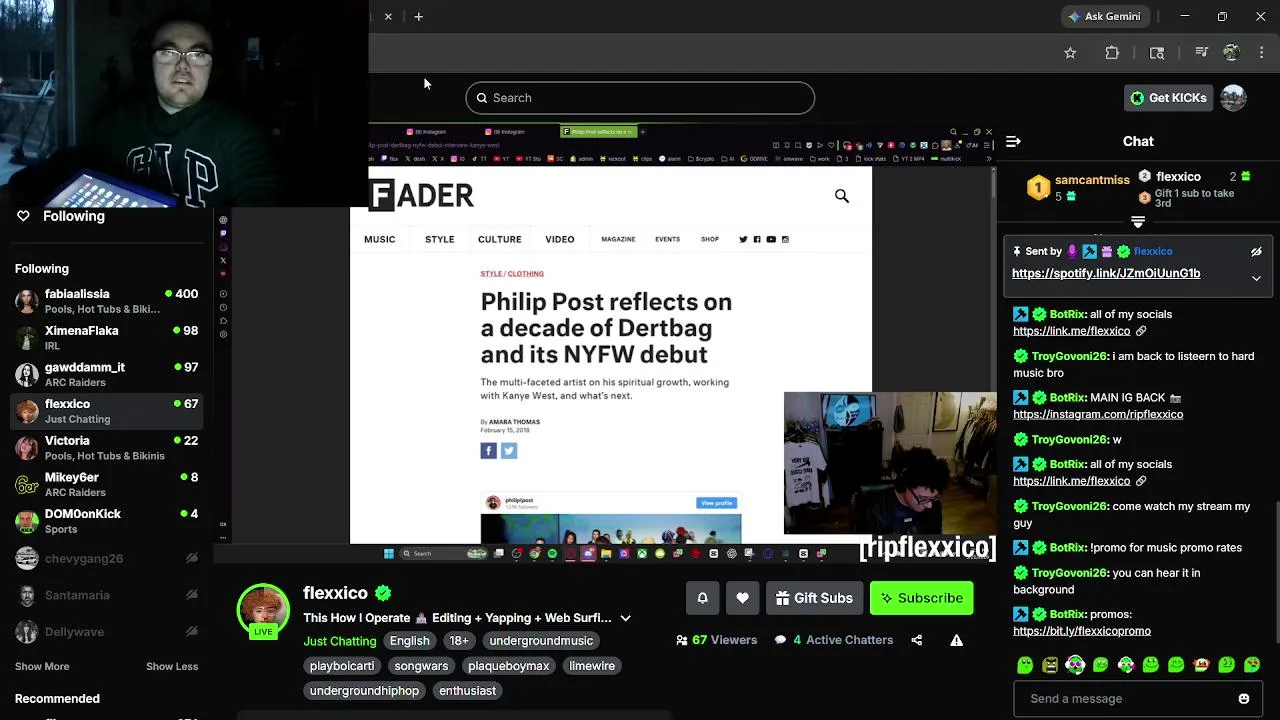Click MAGAZINE in FADER navigation

point(618,240)
